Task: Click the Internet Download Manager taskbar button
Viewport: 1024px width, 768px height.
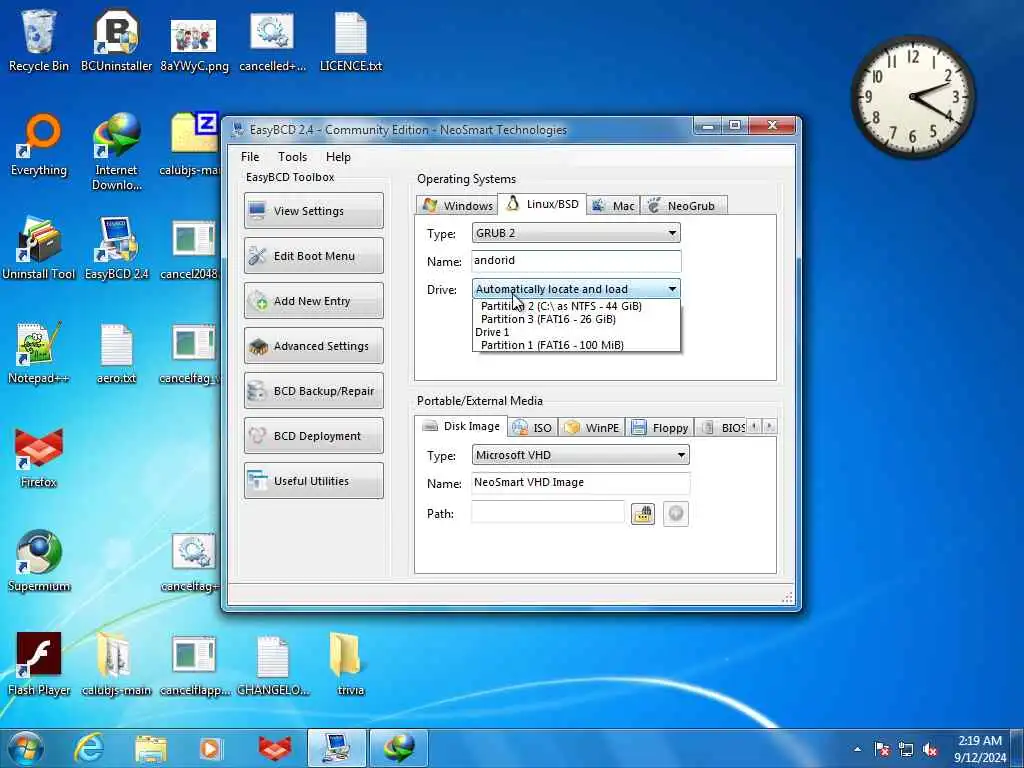Action: point(399,748)
